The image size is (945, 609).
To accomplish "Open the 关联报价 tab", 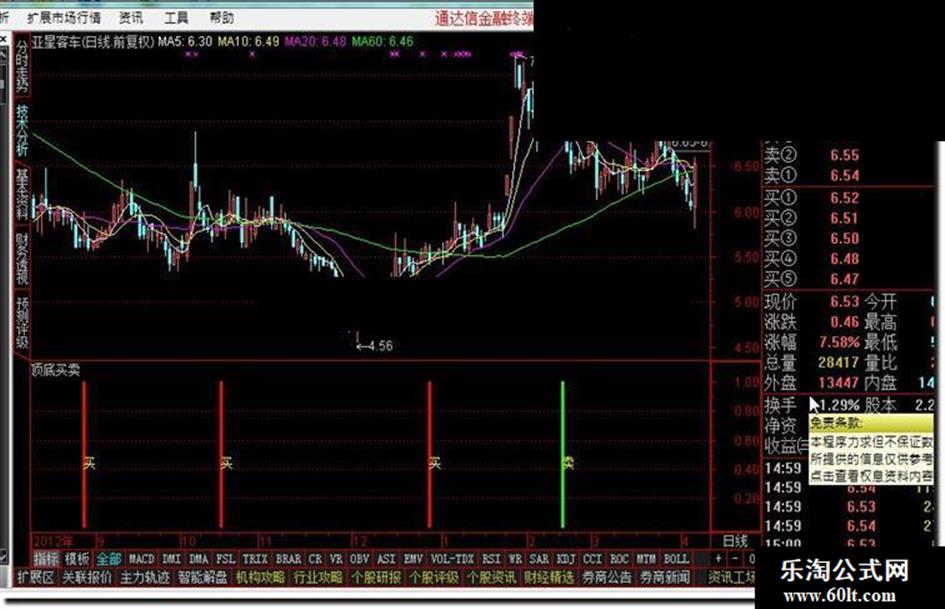I will [87, 578].
